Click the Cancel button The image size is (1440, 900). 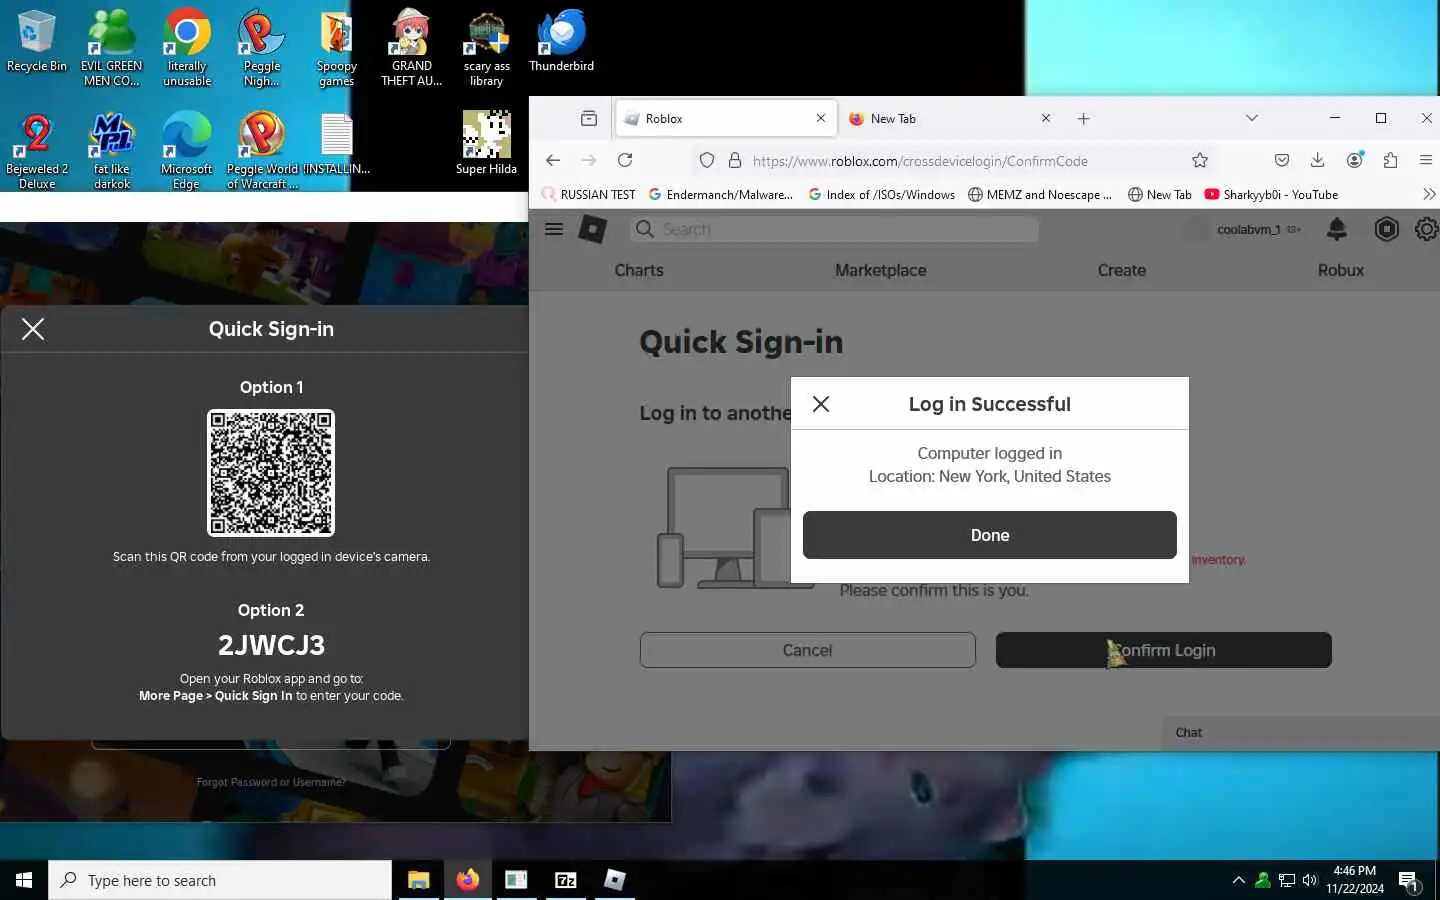[808, 650]
